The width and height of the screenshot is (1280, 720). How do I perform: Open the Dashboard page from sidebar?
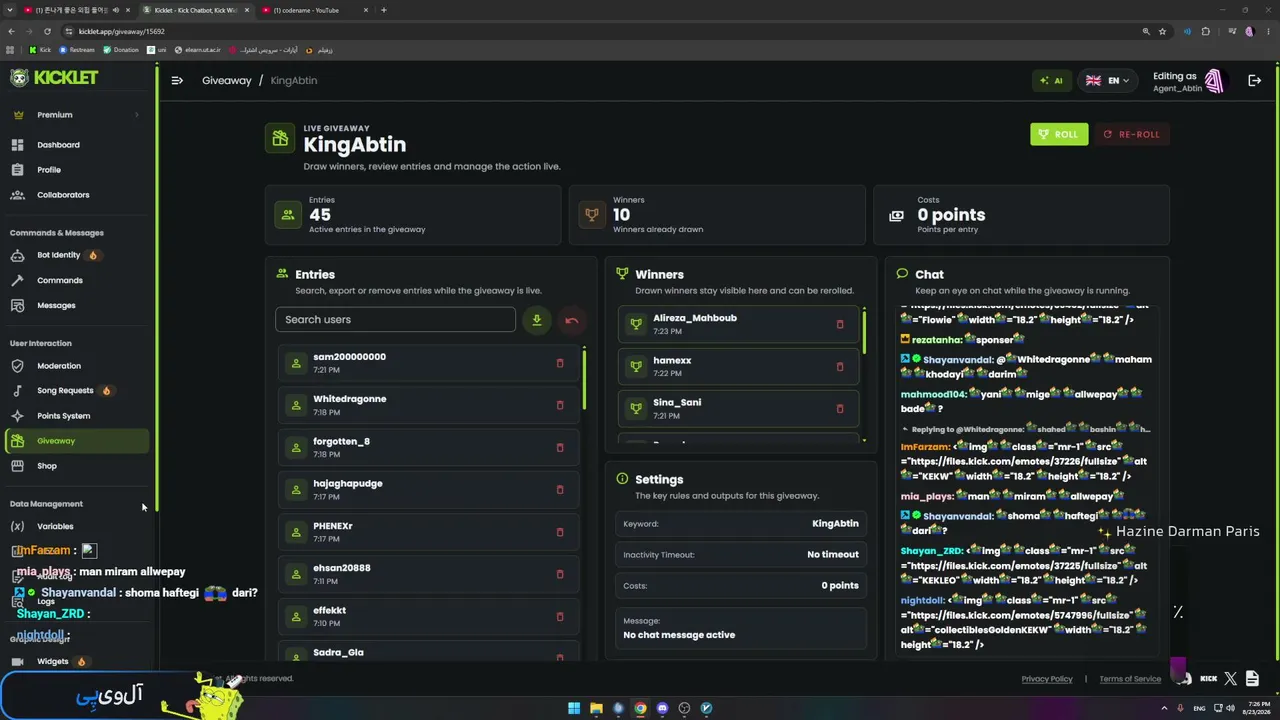58,145
